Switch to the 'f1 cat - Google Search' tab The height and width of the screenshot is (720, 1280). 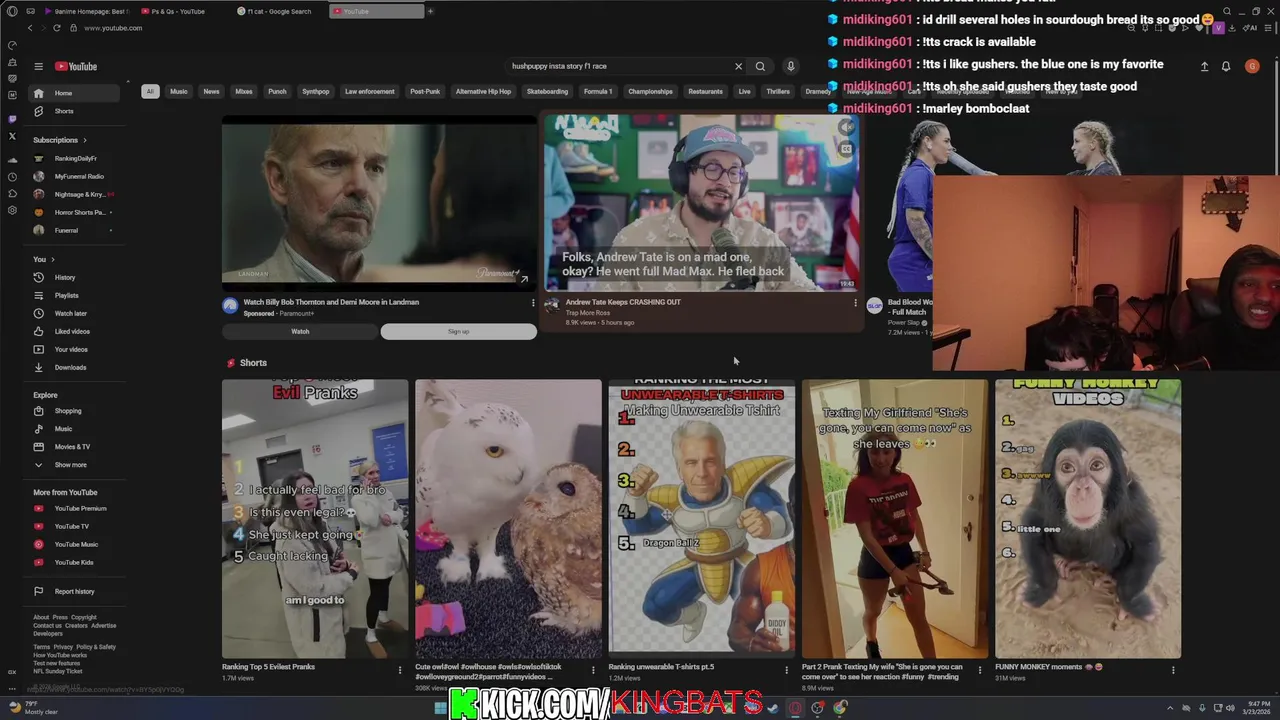(x=280, y=11)
